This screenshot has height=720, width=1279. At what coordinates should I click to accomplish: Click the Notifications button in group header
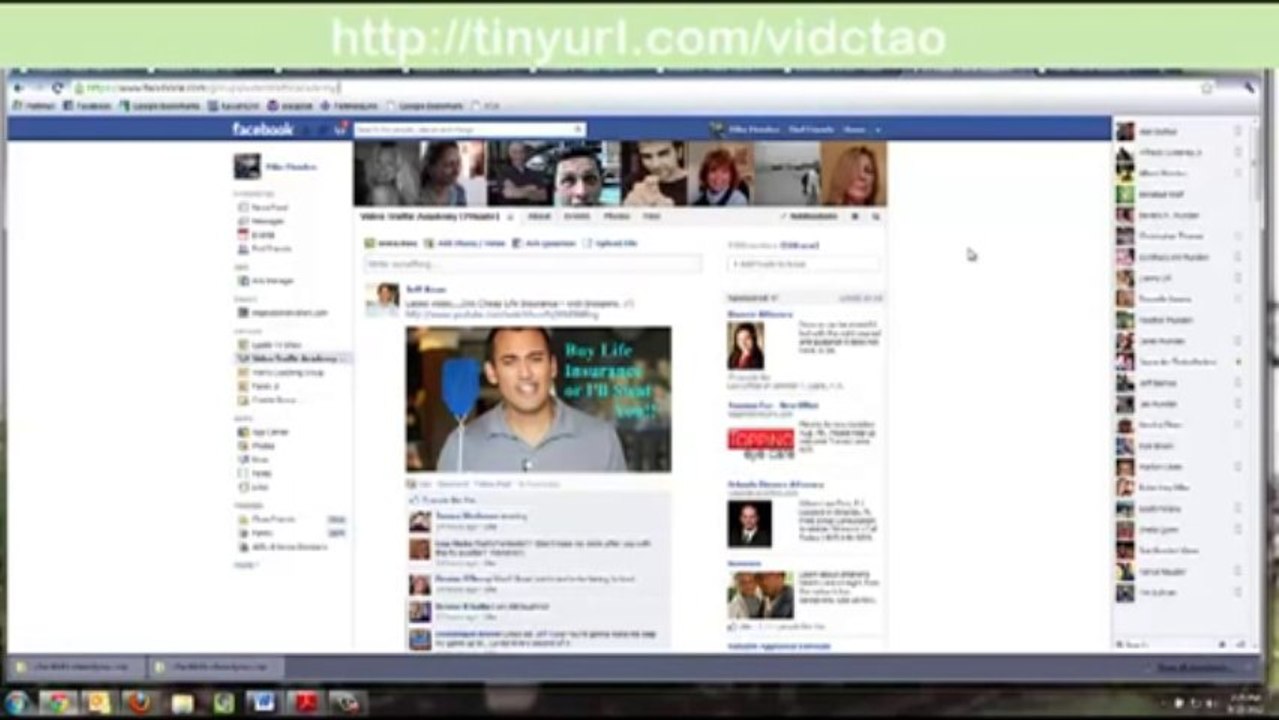pyautogui.click(x=809, y=216)
